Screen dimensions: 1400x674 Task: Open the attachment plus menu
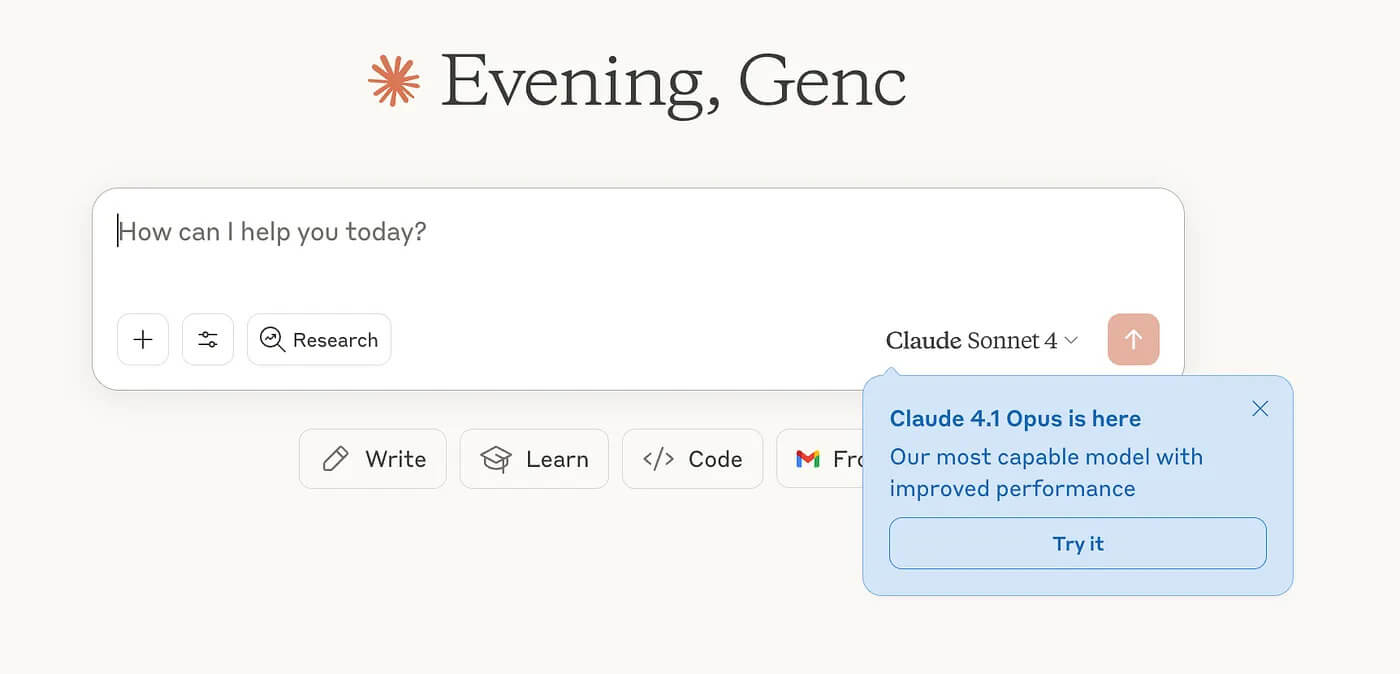tap(143, 340)
